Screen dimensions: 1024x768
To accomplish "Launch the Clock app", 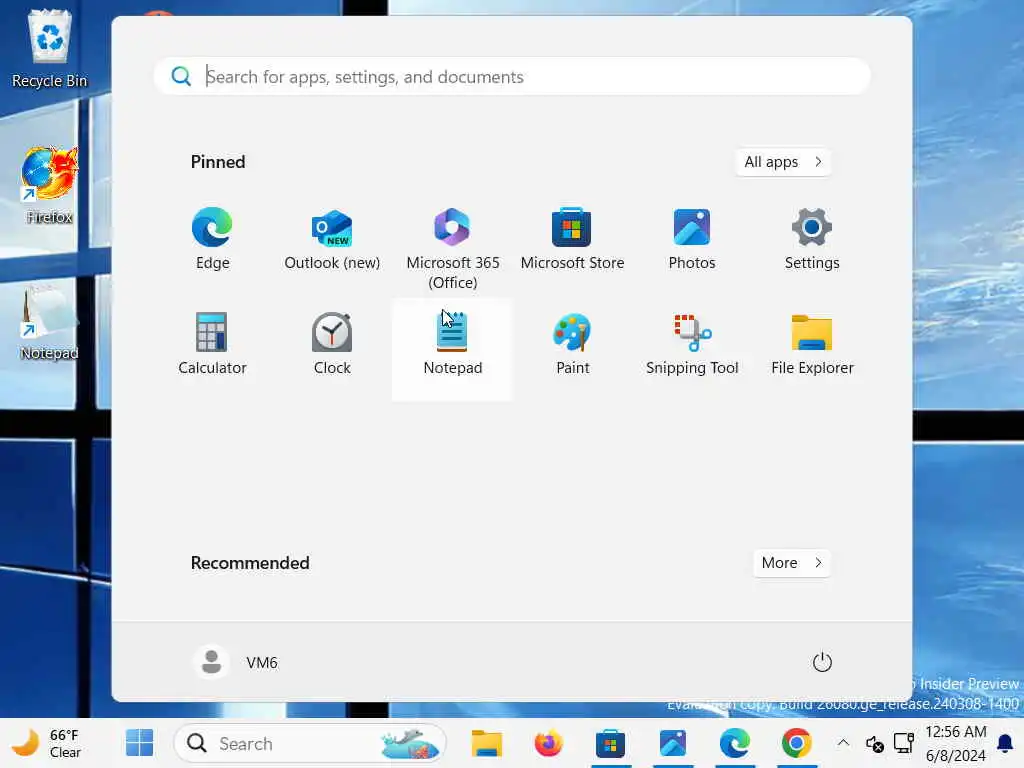I will [x=332, y=344].
